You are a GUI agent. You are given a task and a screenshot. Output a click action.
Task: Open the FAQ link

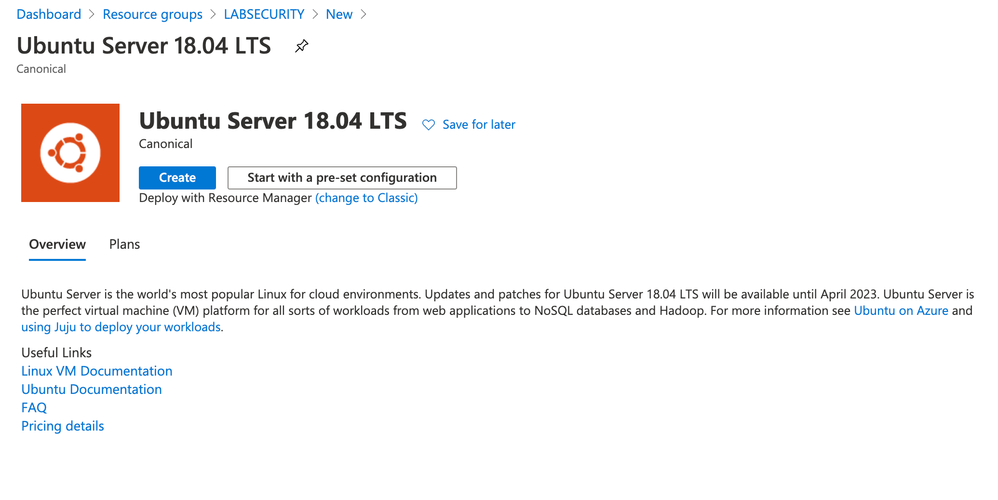pyautogui.click(x=34, y=408)
